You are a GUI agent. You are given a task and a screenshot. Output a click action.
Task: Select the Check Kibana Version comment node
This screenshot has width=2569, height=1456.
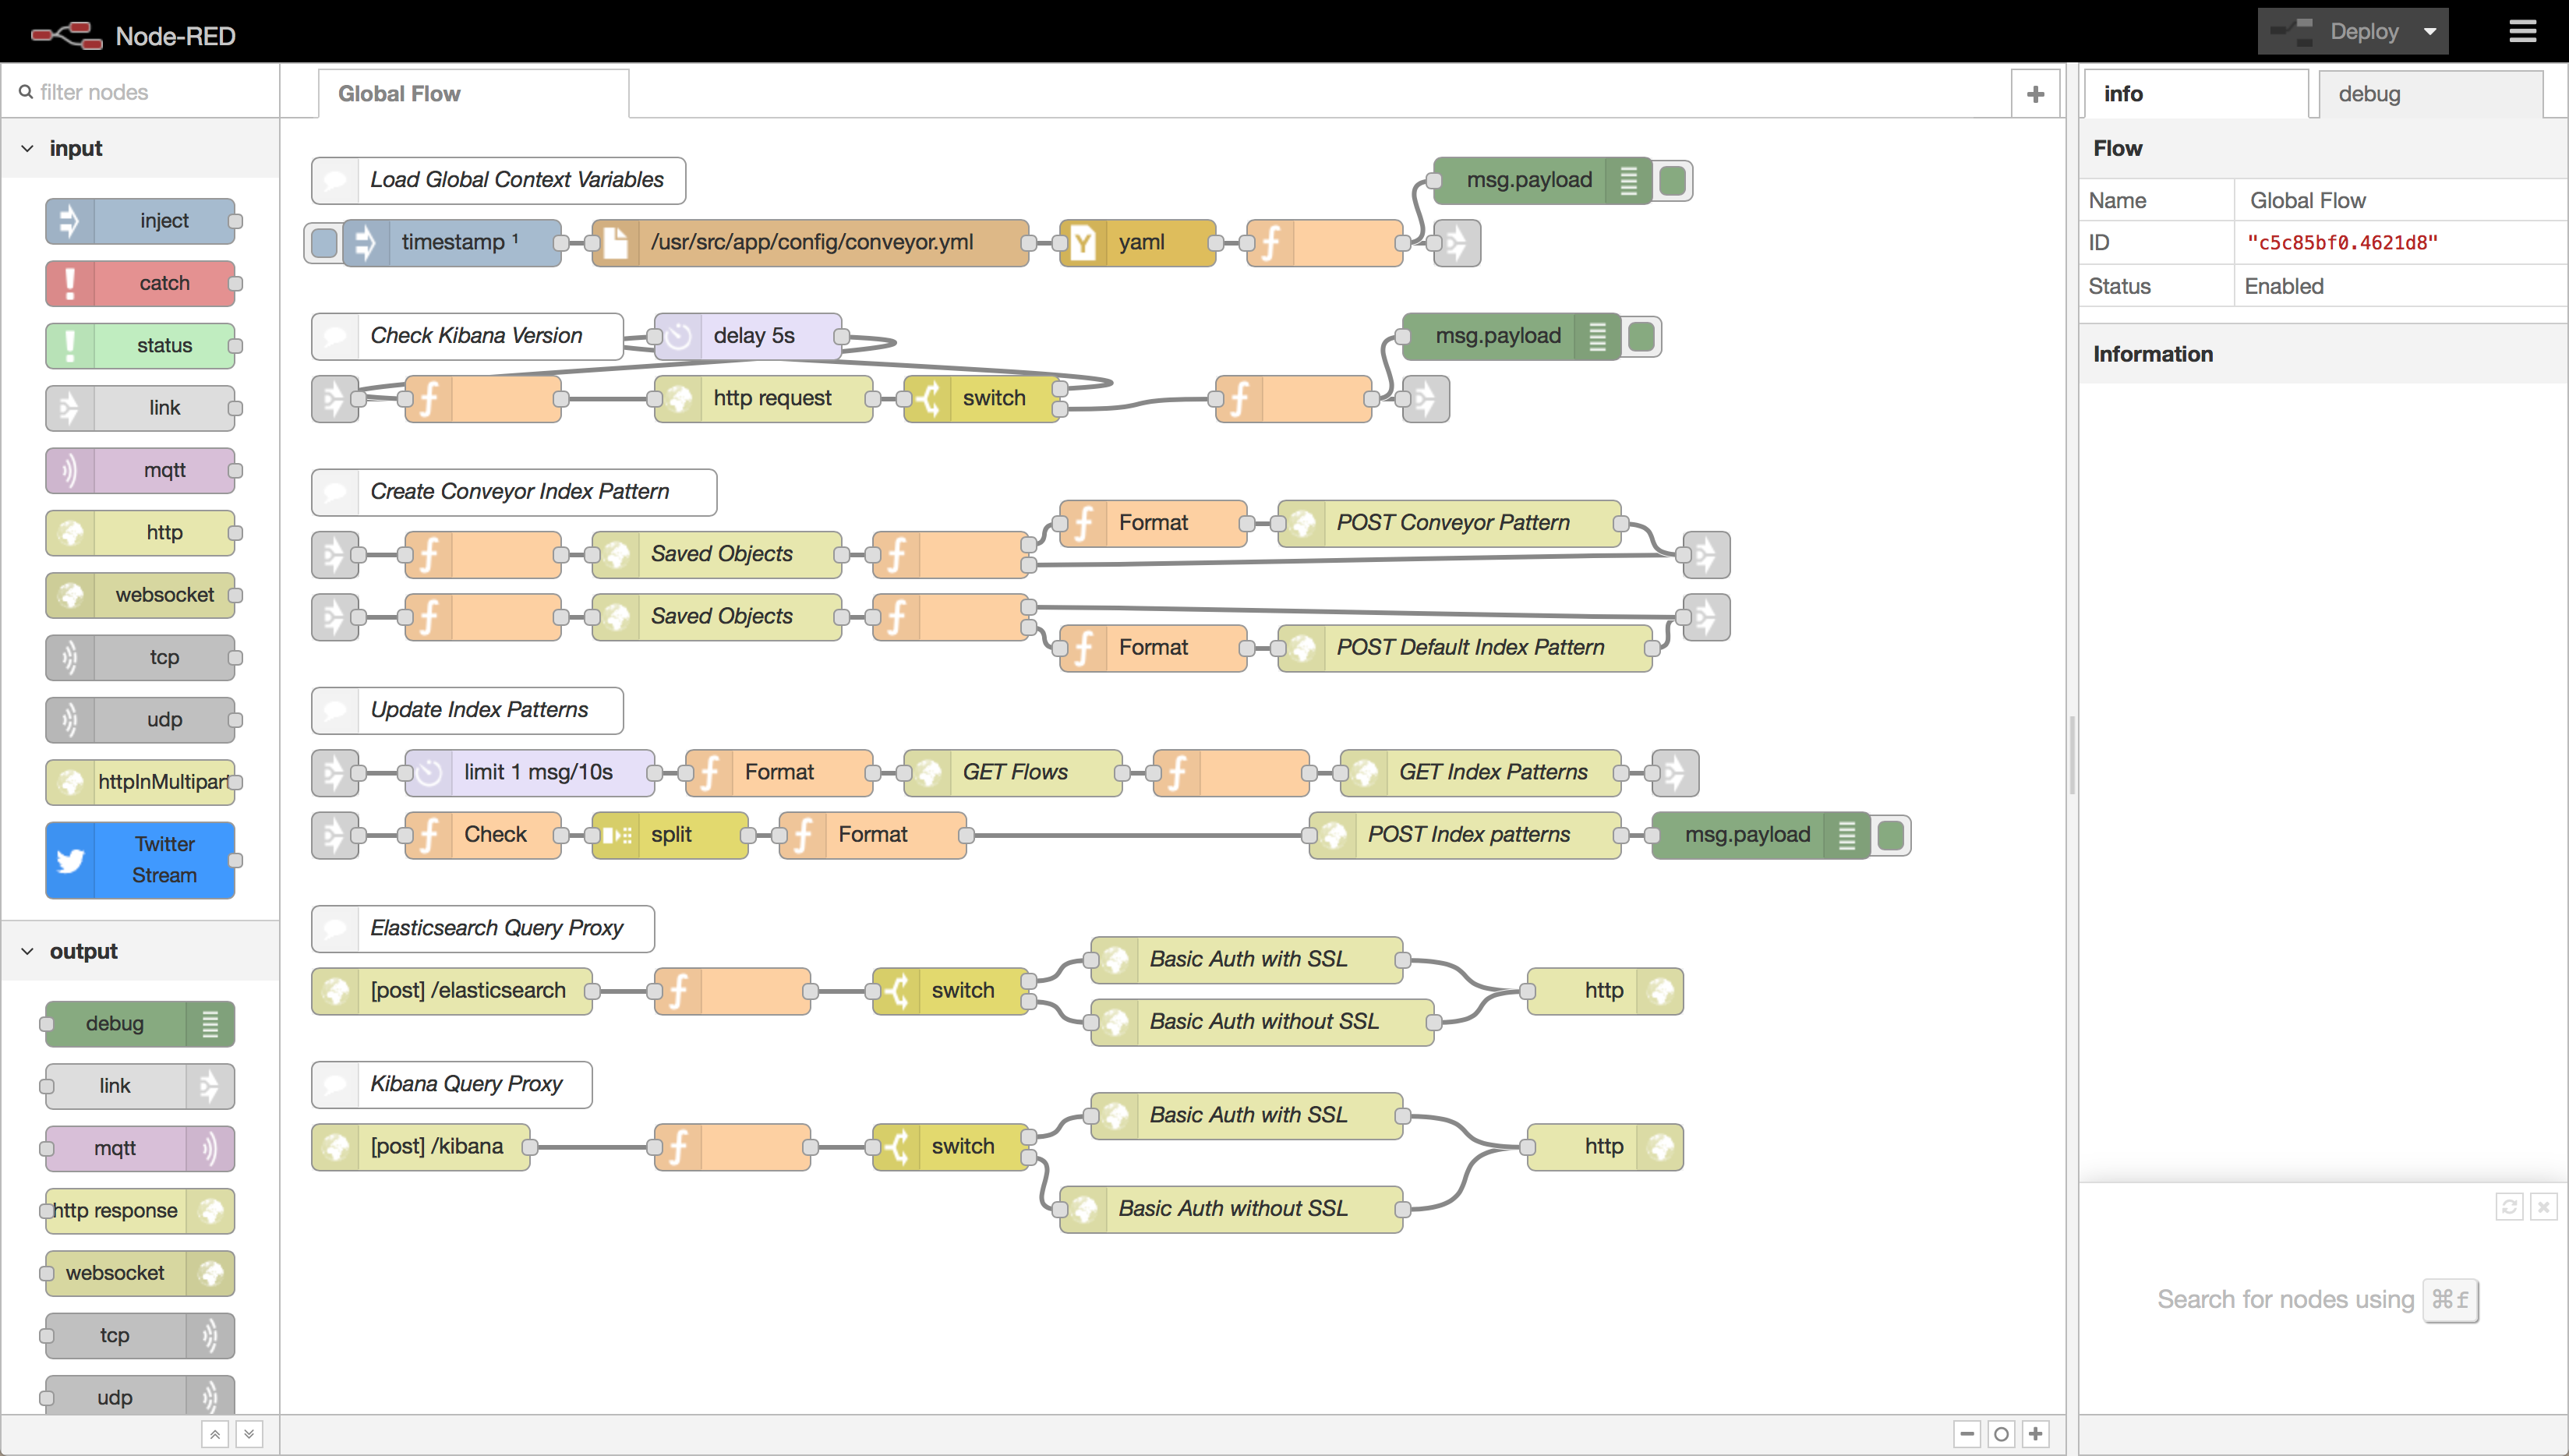coord(467,336)
